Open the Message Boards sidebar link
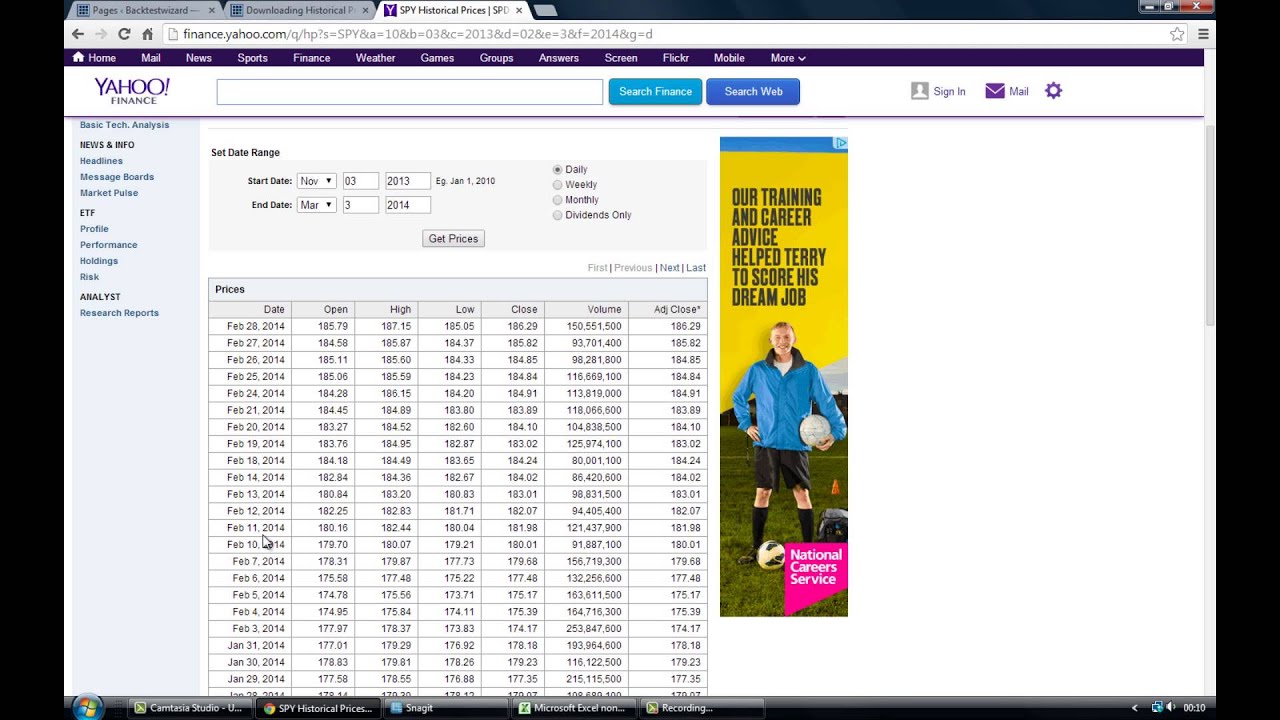 (x=117, y=177)
